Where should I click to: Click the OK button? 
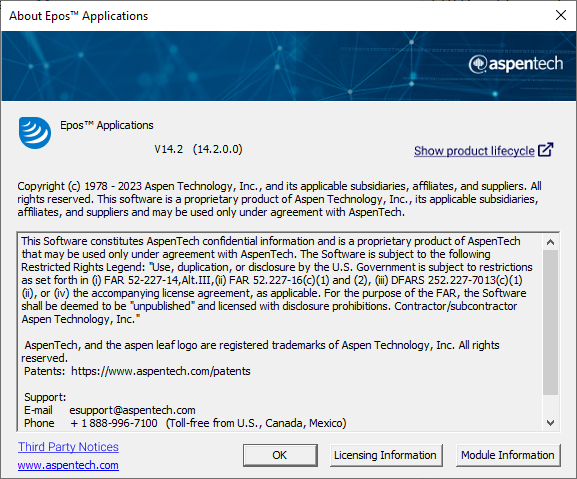click(280, 455)
